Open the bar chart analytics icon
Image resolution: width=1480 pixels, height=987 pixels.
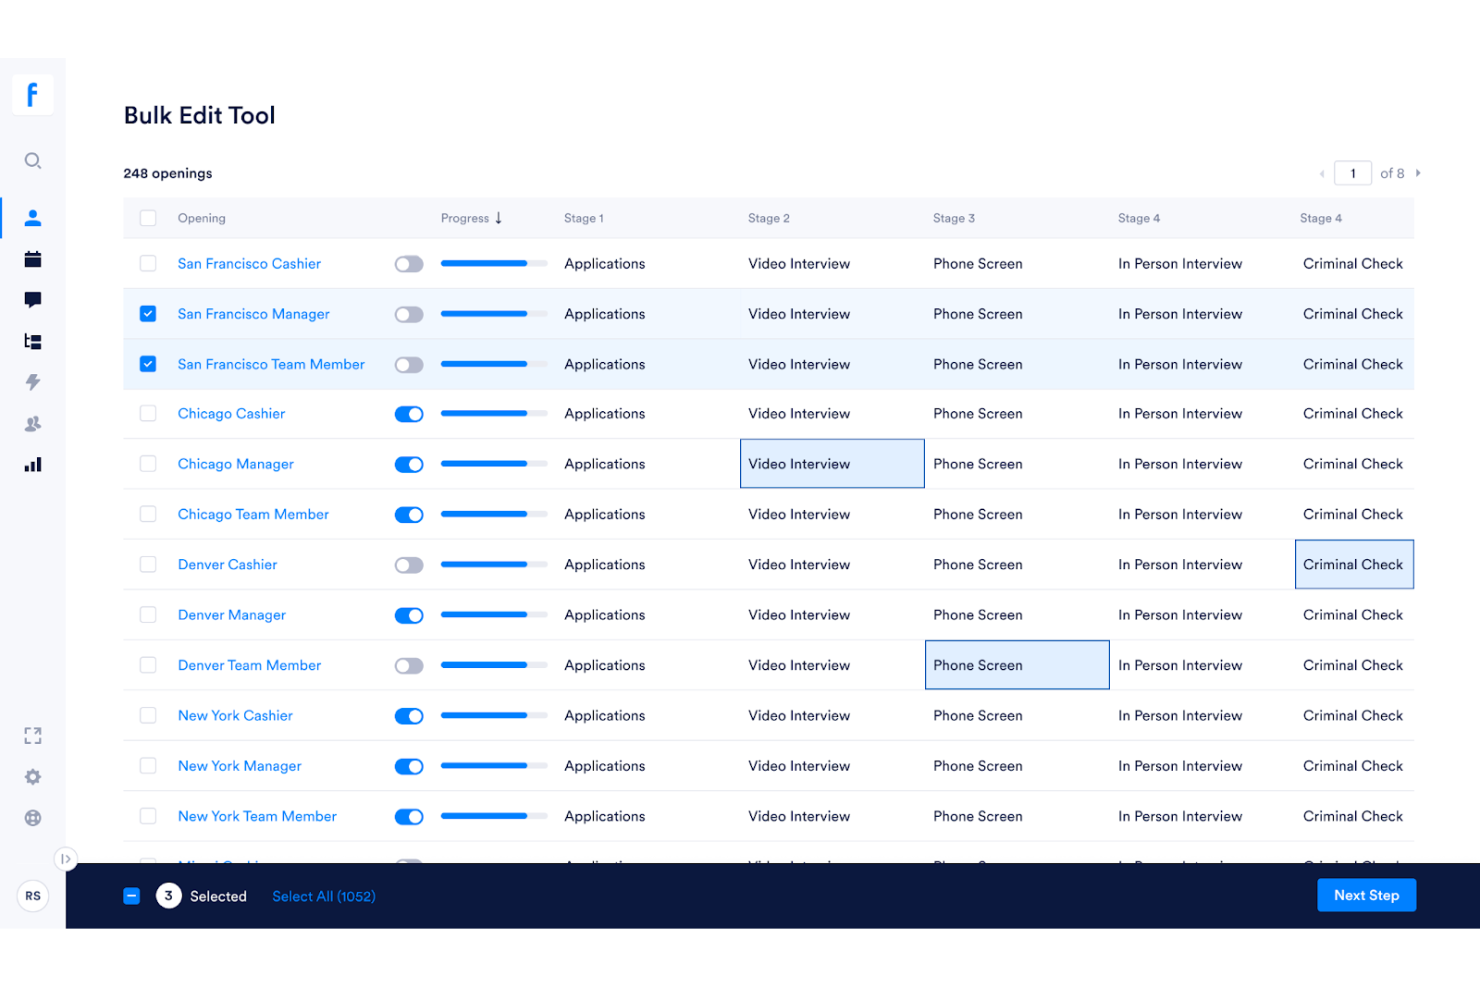33,465
